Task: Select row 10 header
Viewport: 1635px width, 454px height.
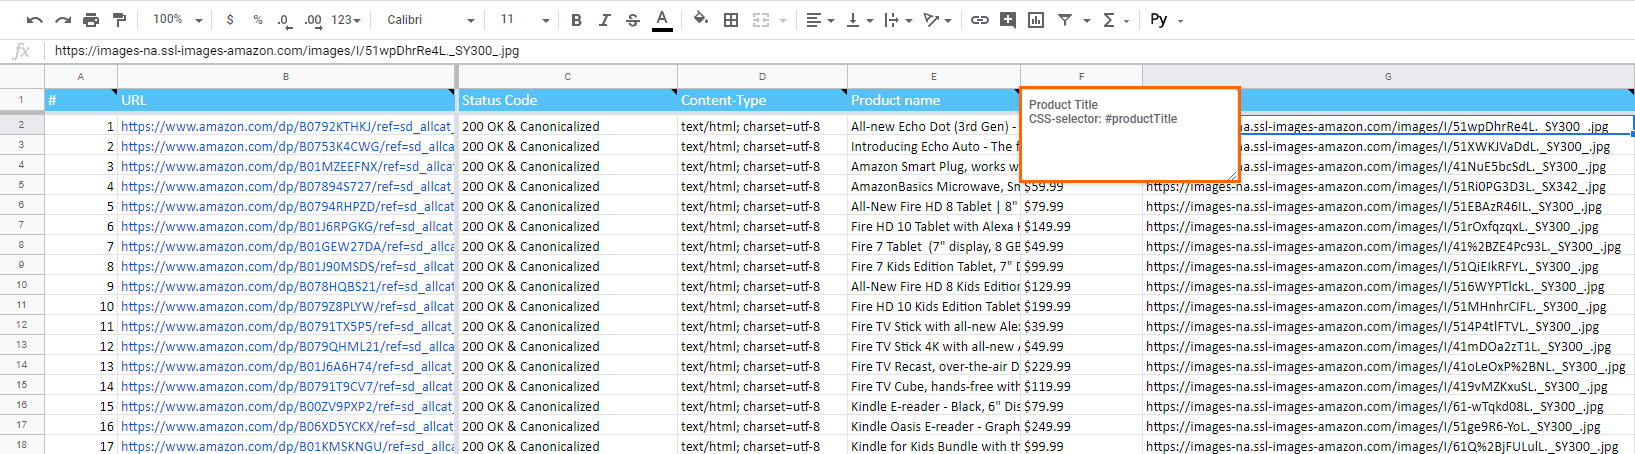Action: [x=22, y=285]
